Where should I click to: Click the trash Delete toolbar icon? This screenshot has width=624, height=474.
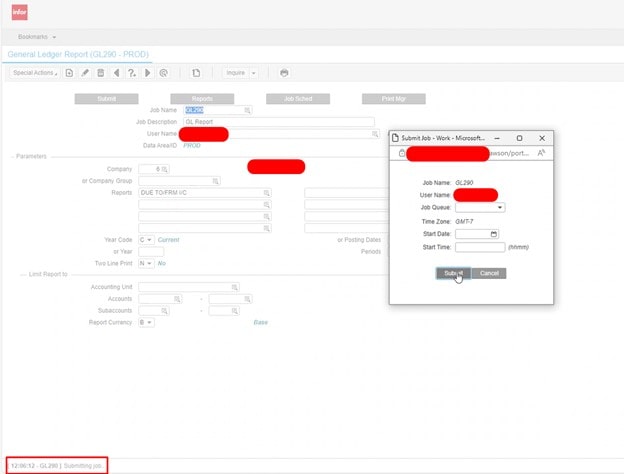[101, 73]
